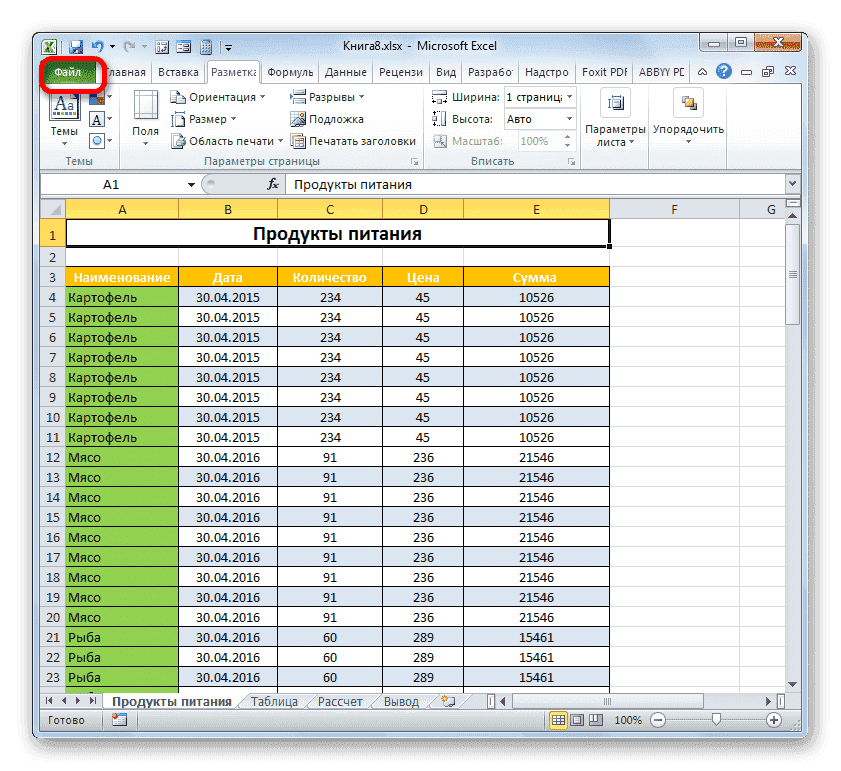Click the Insert Worksheet button after sheet tabs
Screen dimensions: 841x771
click(447, 701)
